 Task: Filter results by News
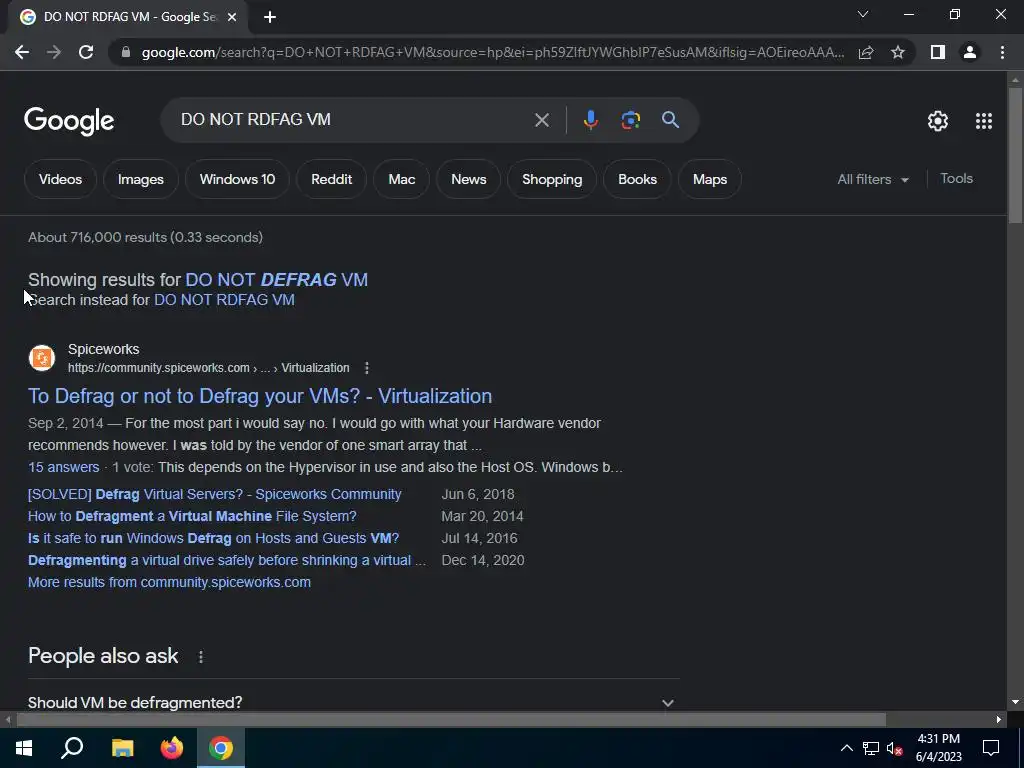tap(468, 179)
